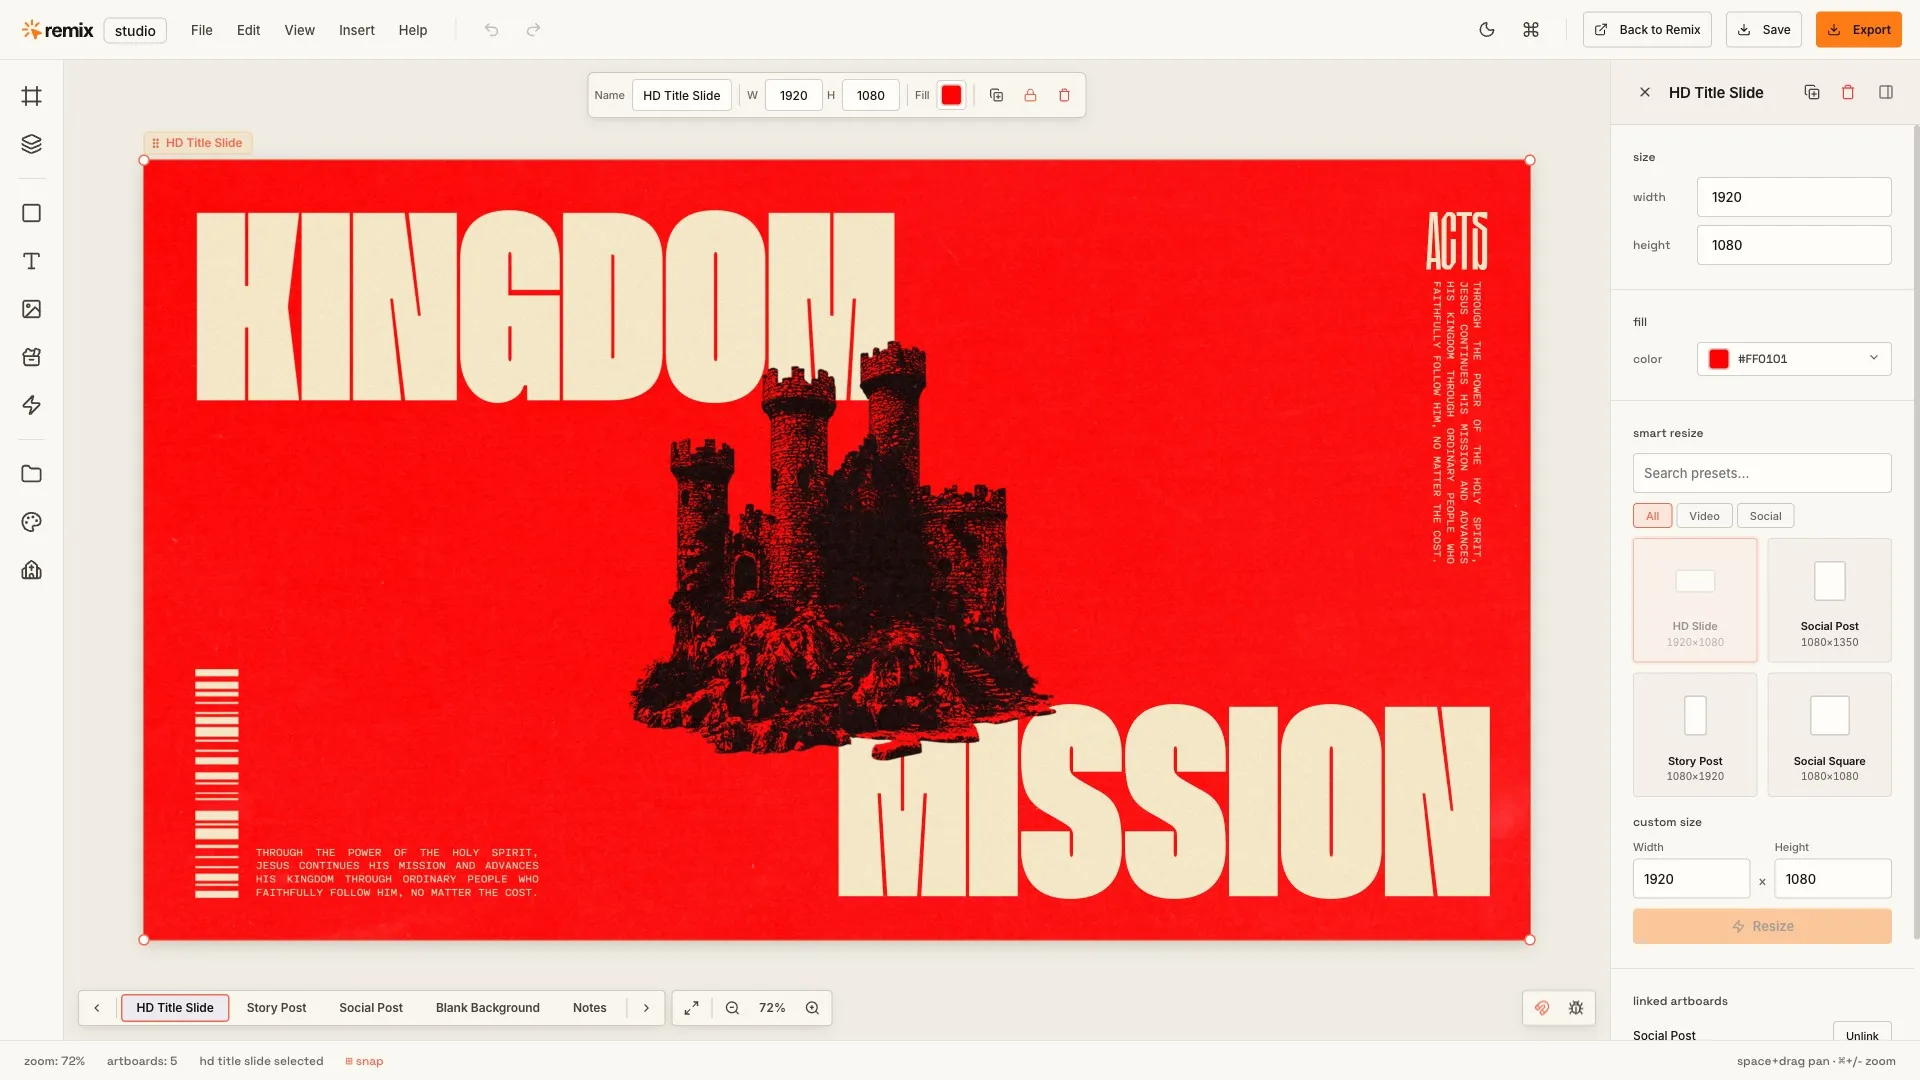Switch to Story Post artboard tab
This screenshot has width=1920, height=1080.
[x=276, y=1008]
